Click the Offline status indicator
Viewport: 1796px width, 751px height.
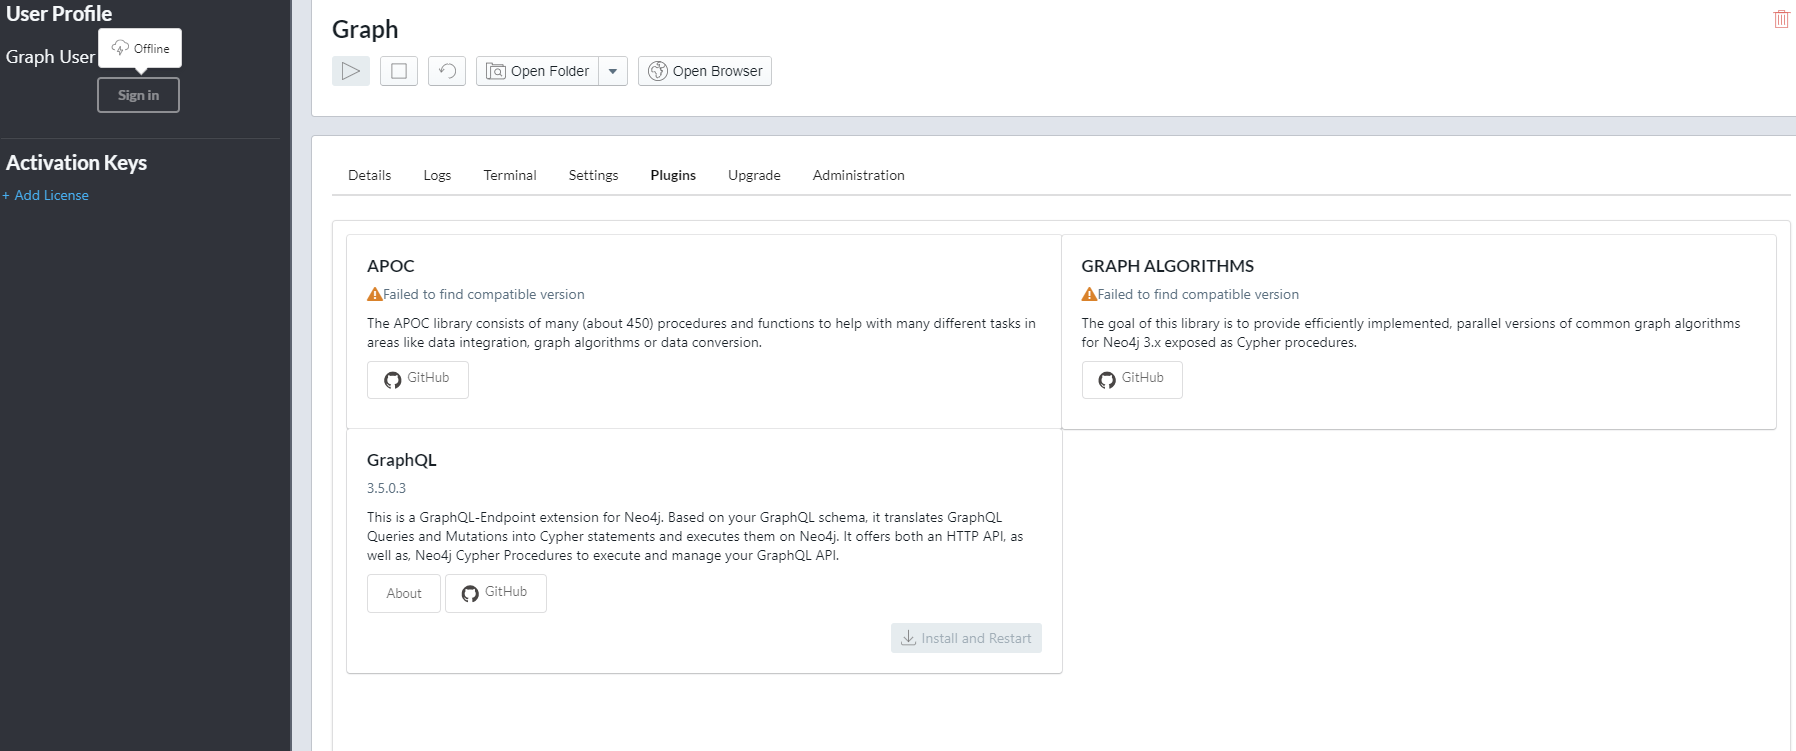tap(140, 48)
